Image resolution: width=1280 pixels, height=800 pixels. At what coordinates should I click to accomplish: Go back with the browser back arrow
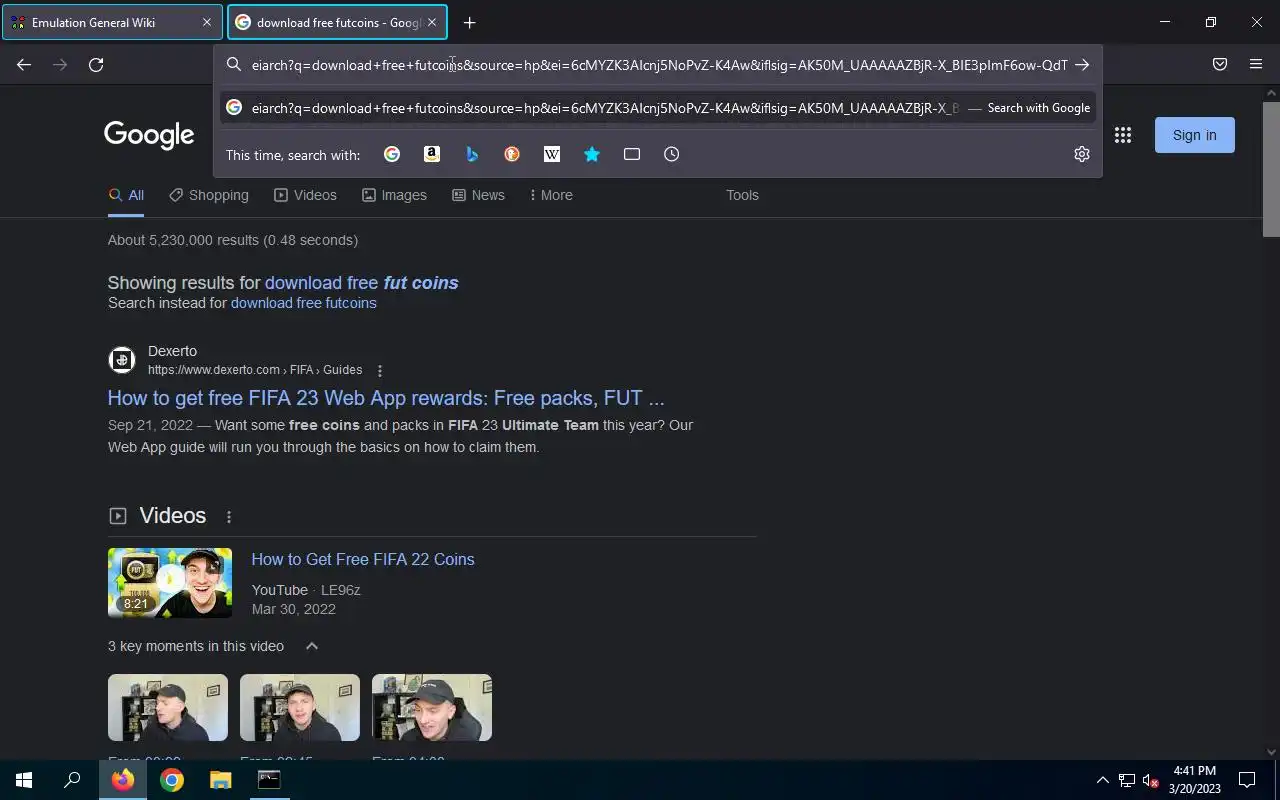(x=24, y=65)
